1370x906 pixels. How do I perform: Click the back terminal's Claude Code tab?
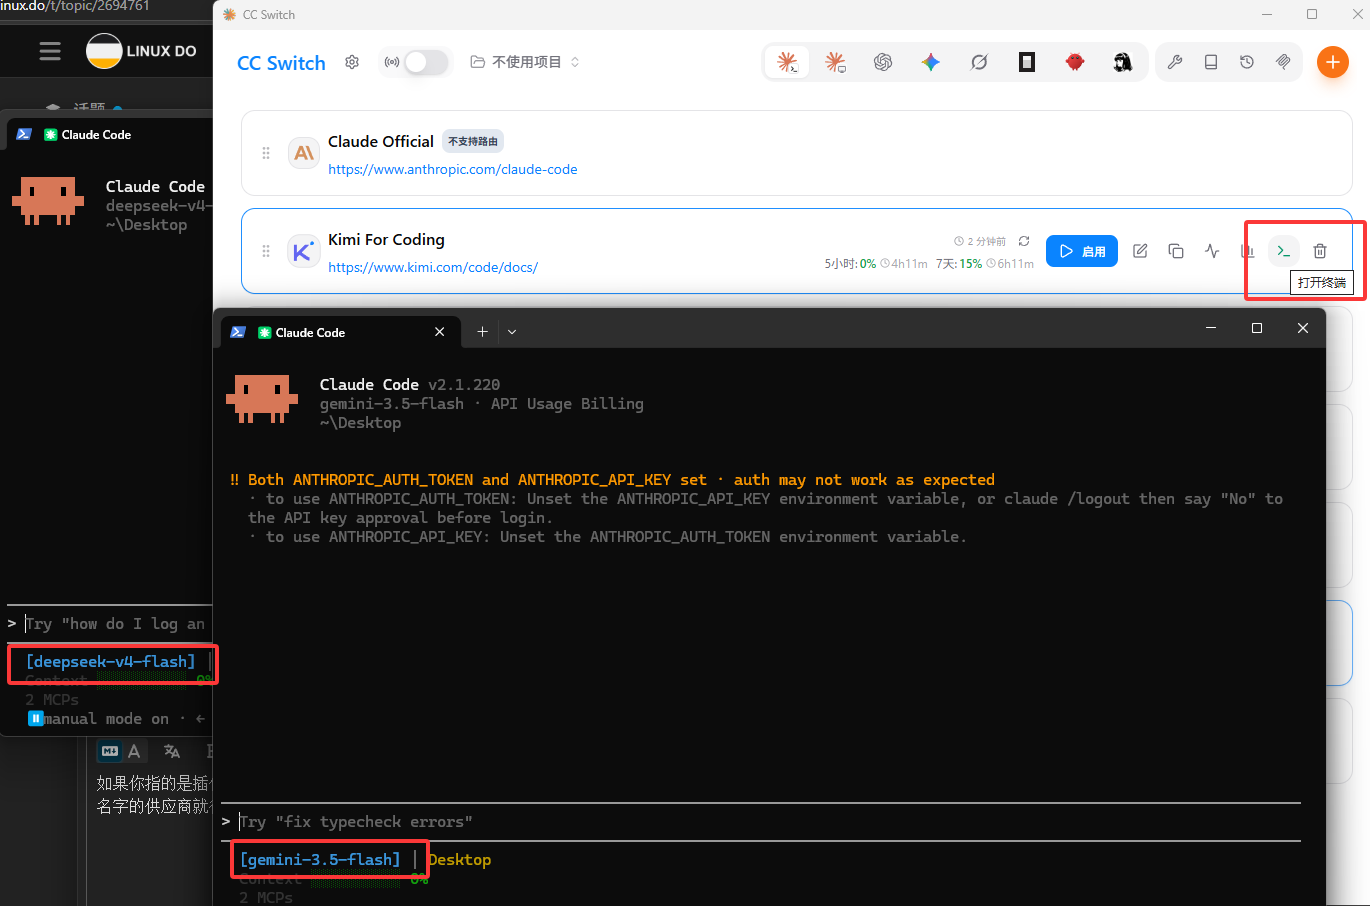pyautogui.click(x=96, y=134)
